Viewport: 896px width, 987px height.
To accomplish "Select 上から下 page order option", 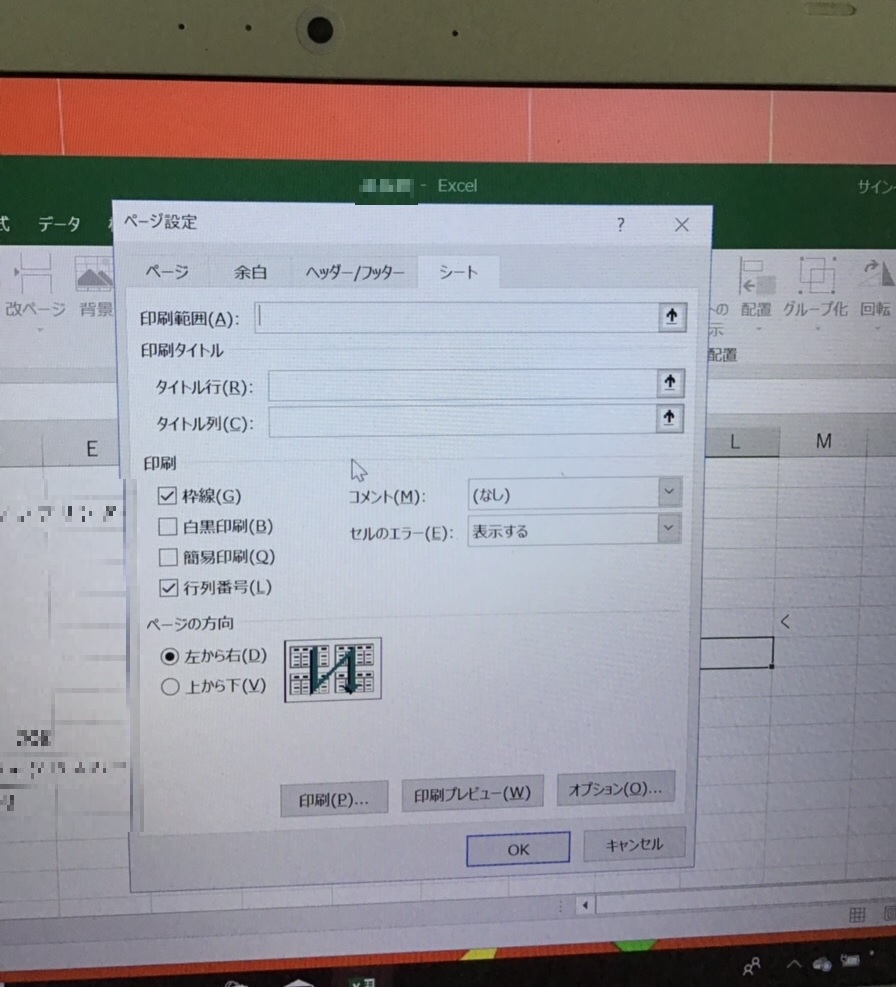I will [x=170, y=686].
